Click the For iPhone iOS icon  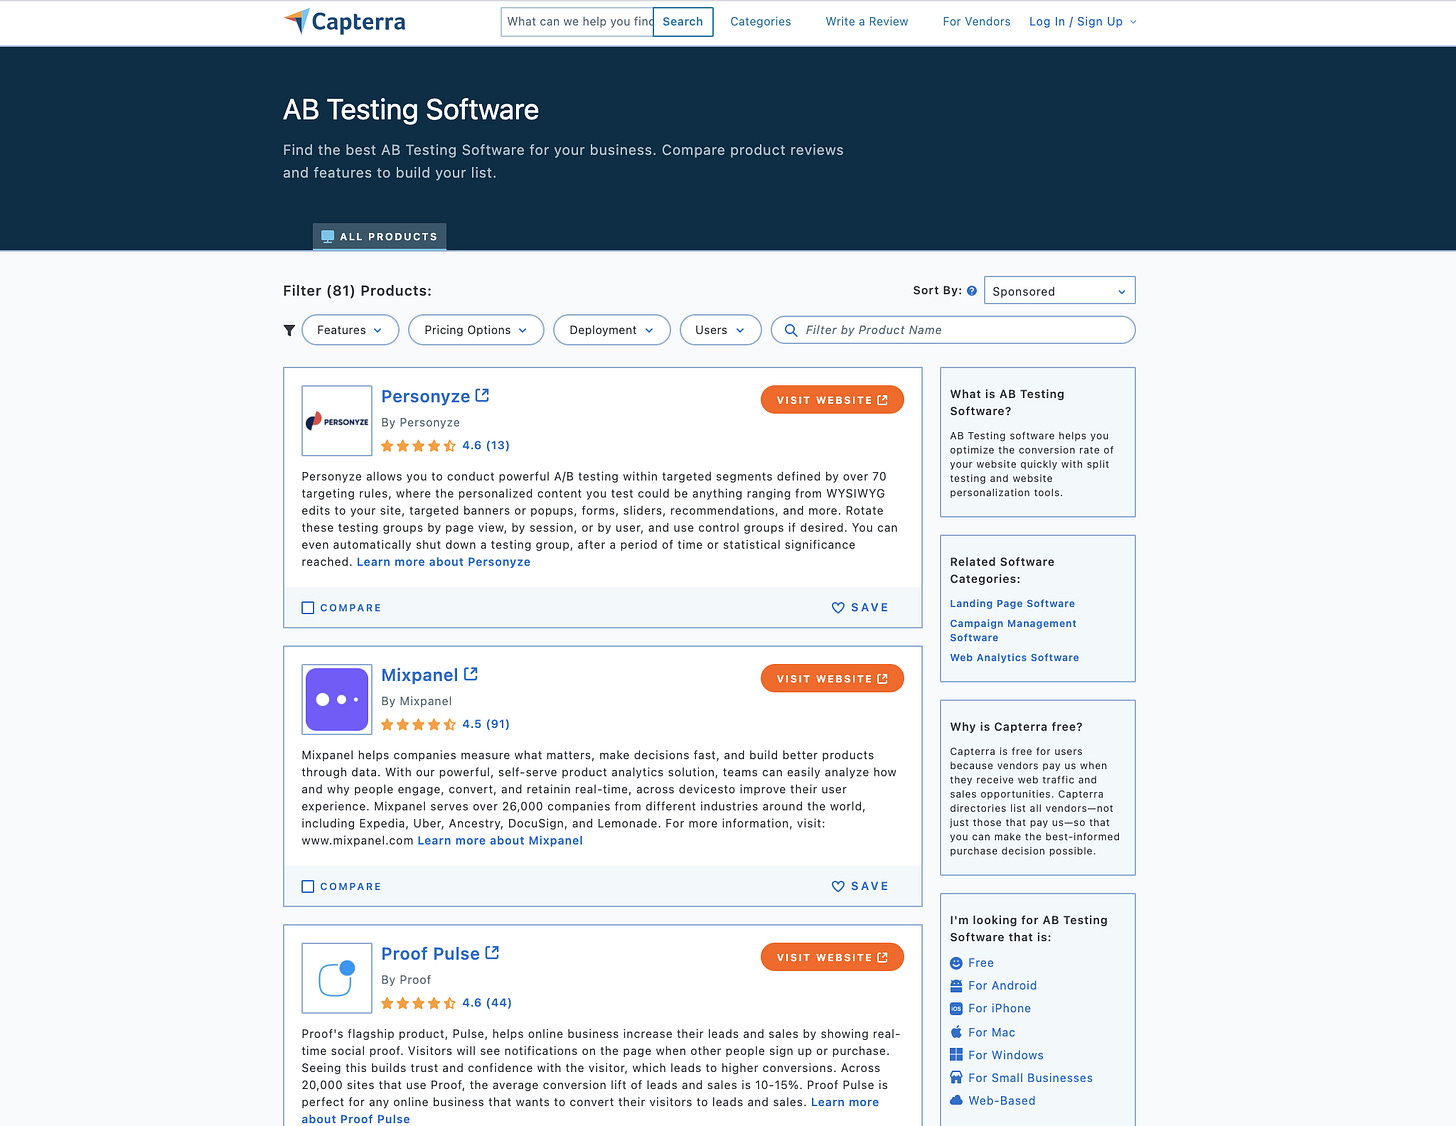pos(956,1009)
